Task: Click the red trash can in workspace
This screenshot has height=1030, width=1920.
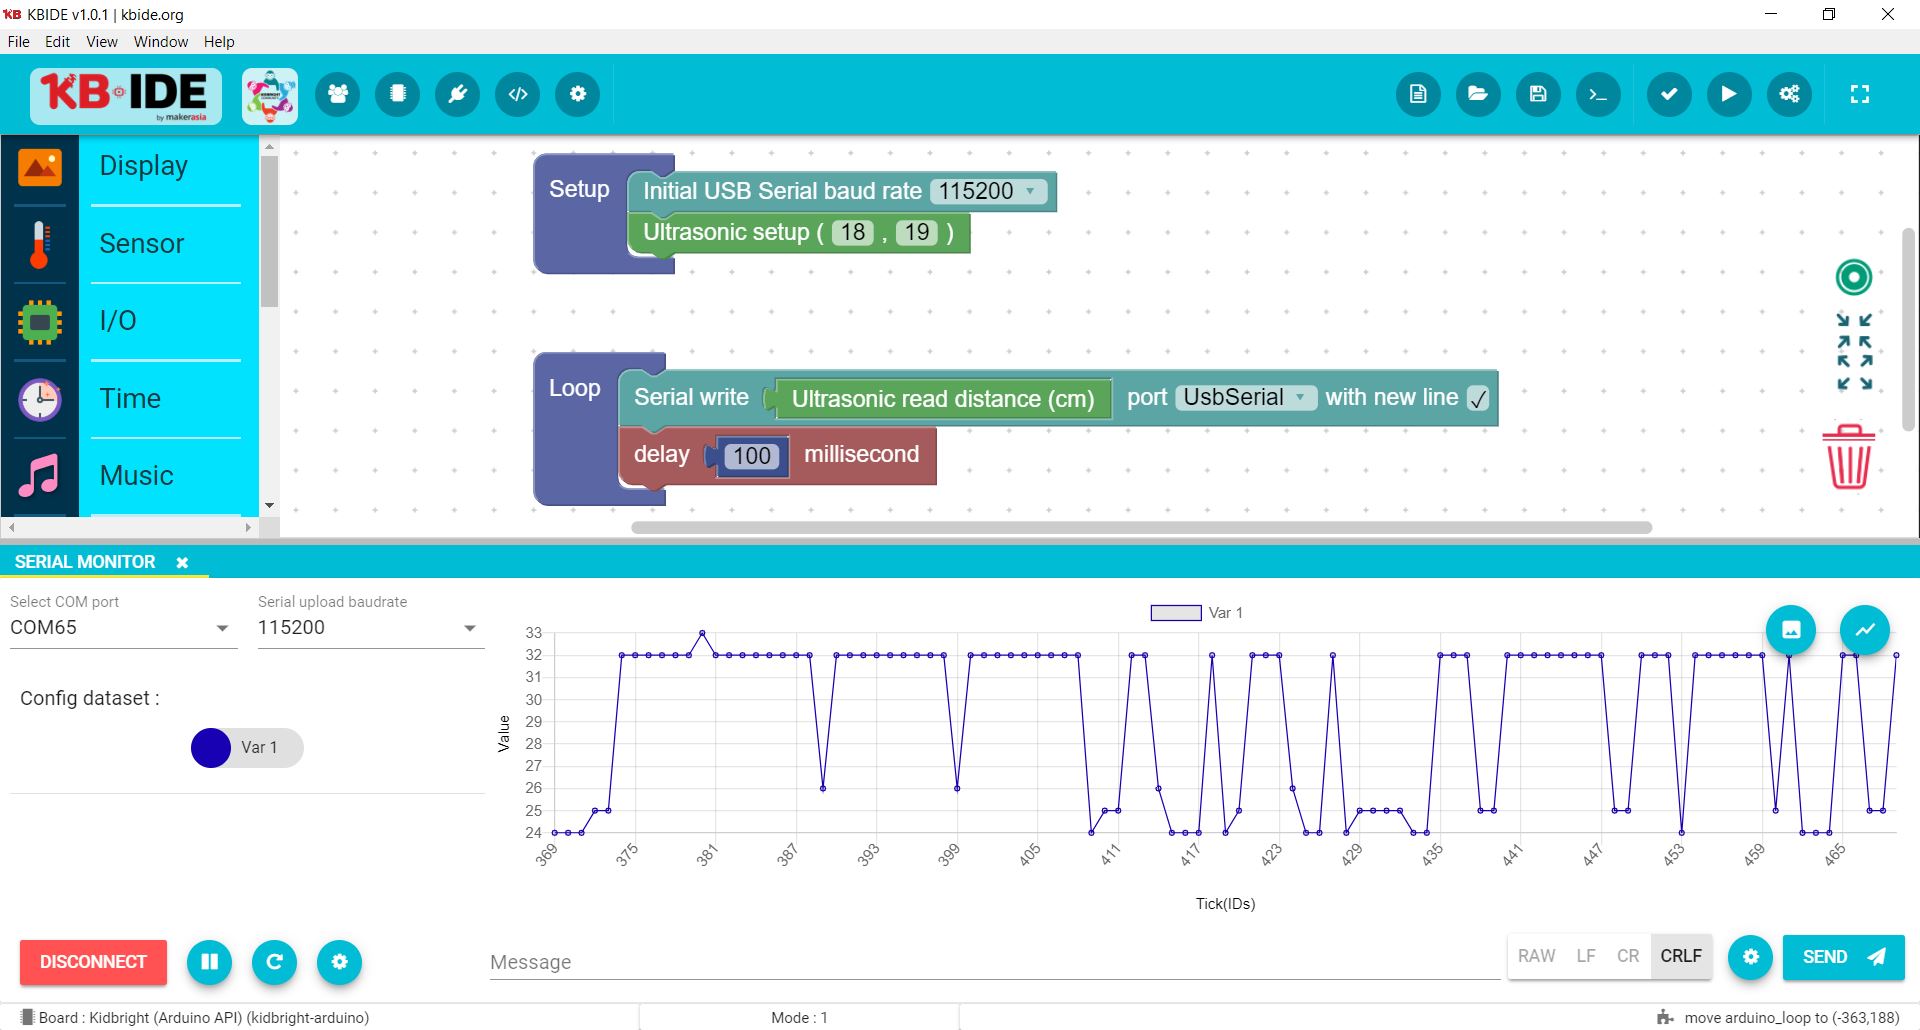Action: pos(1849,457)
